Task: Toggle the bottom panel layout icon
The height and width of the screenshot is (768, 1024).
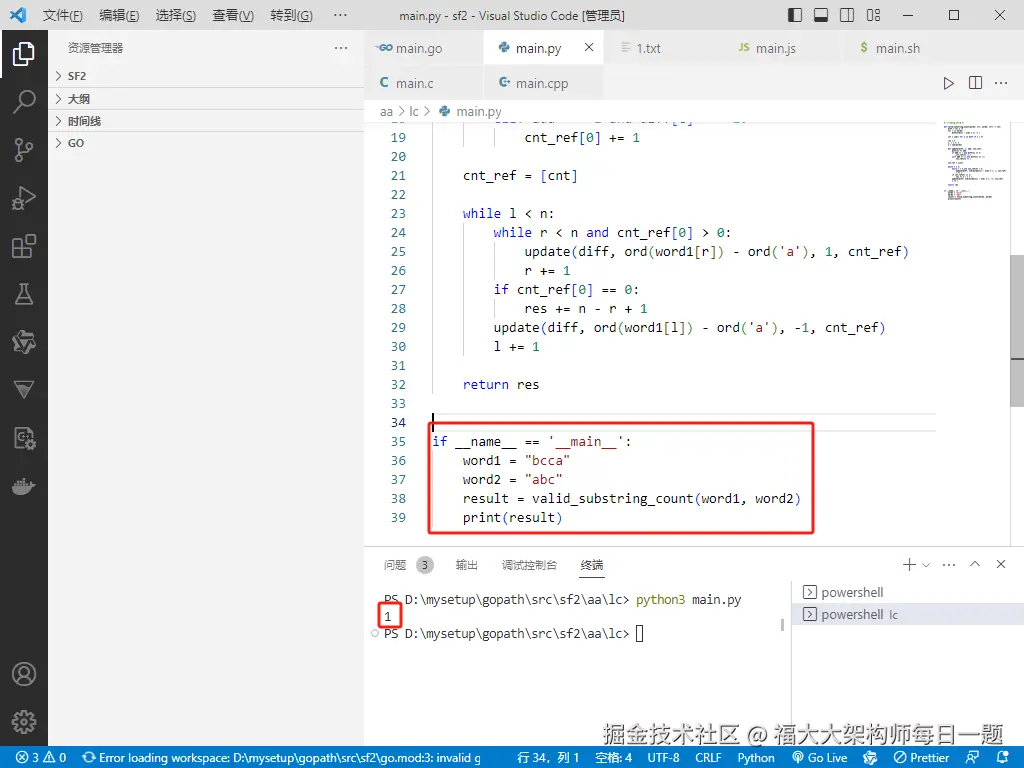Action: 821,15
